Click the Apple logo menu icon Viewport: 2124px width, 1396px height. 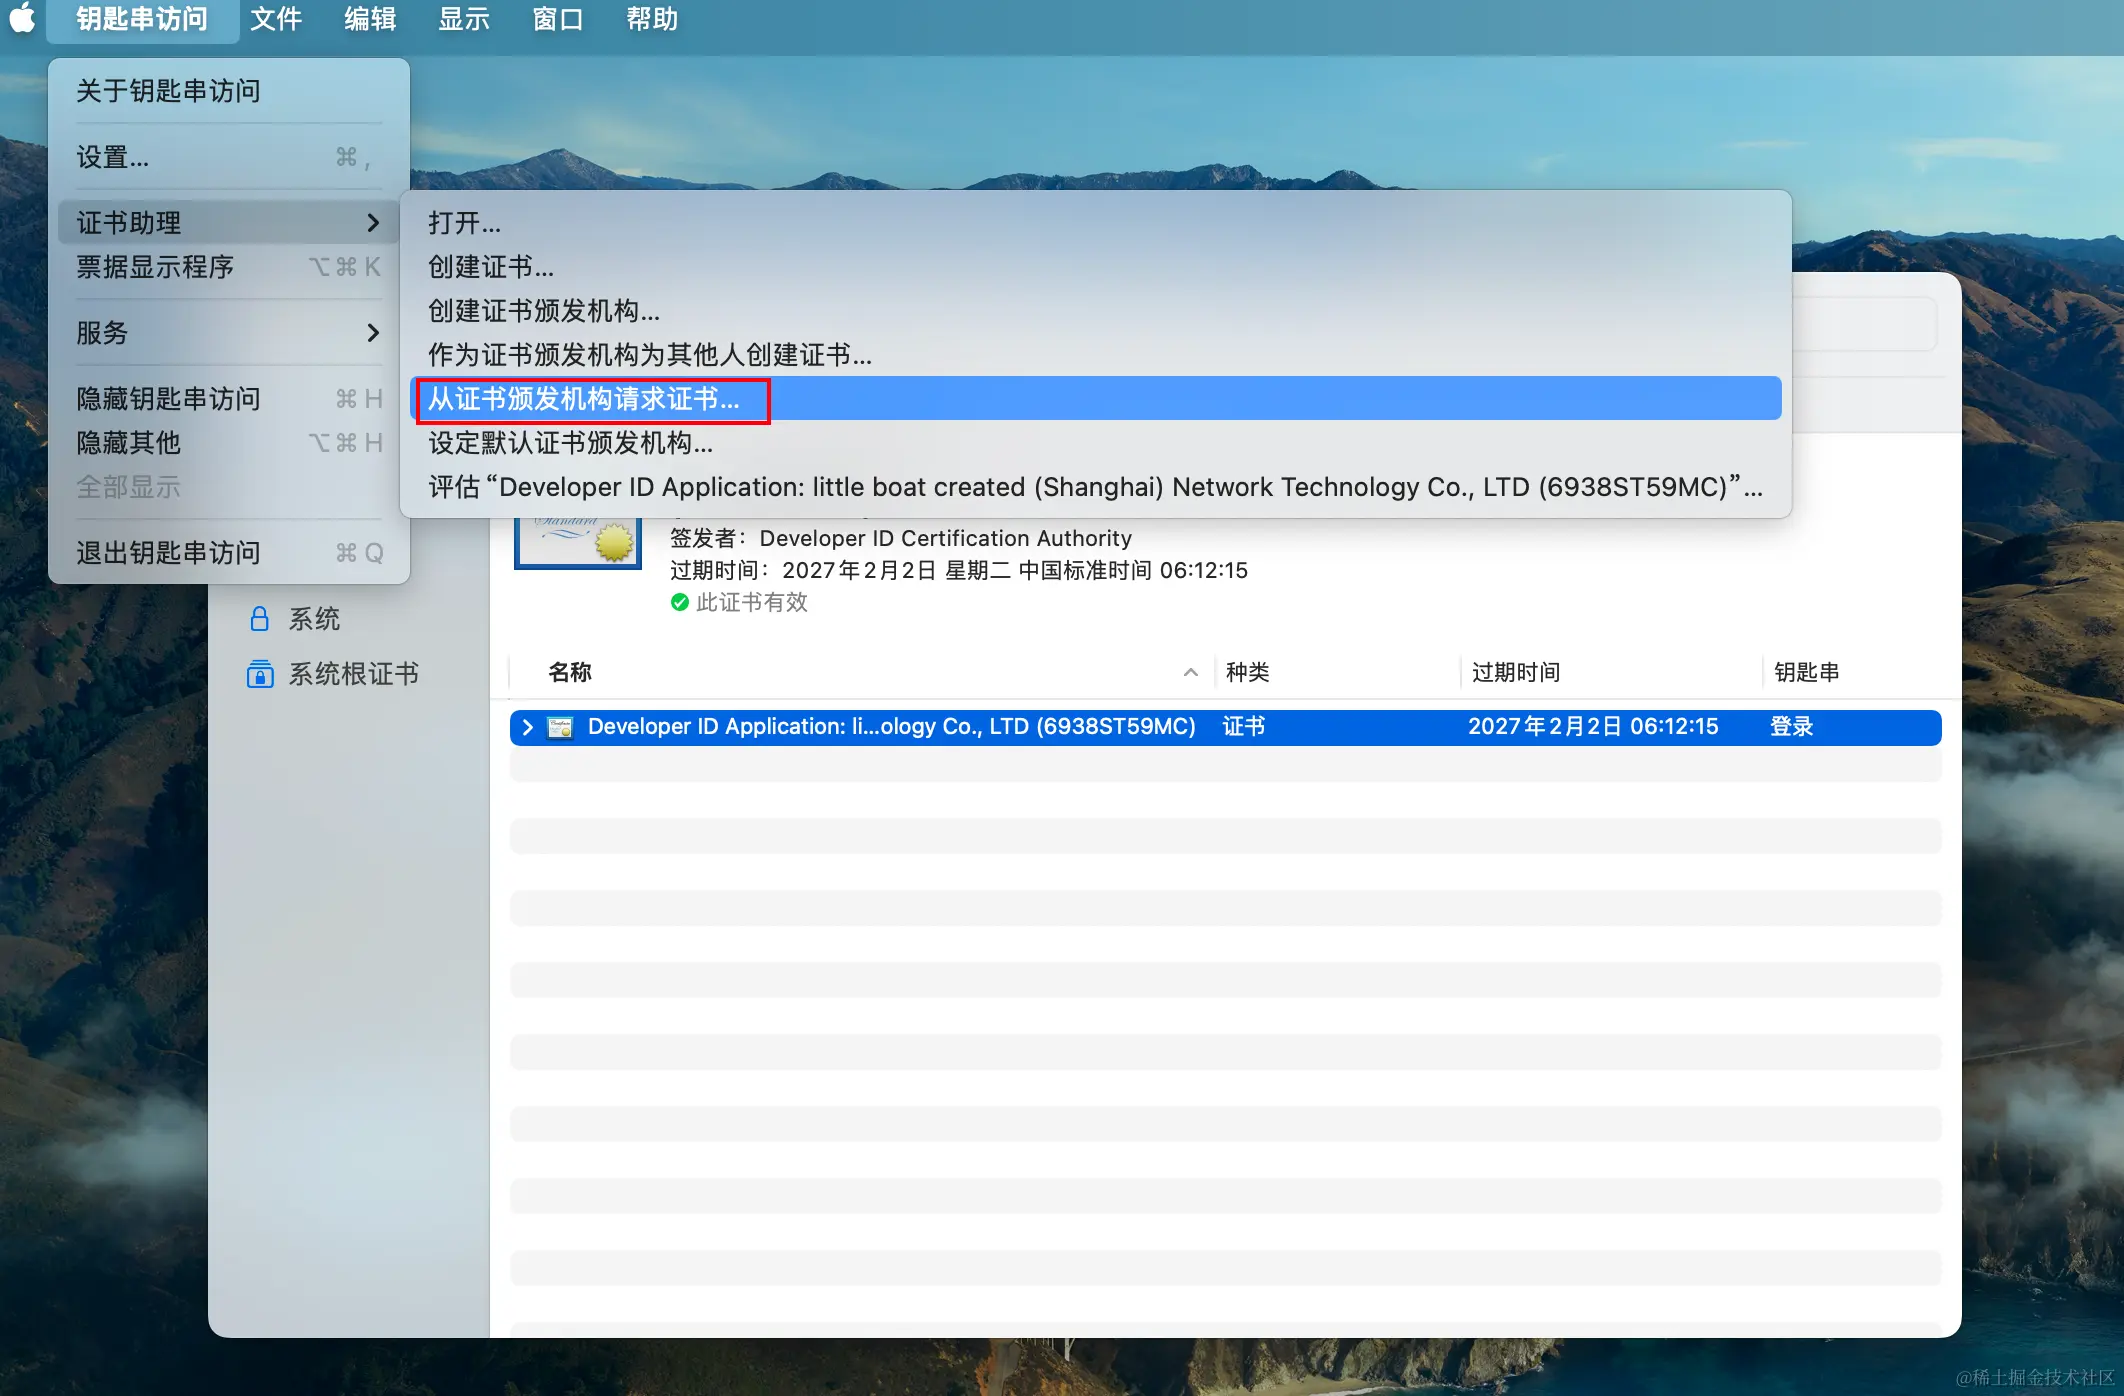[22, 18]
